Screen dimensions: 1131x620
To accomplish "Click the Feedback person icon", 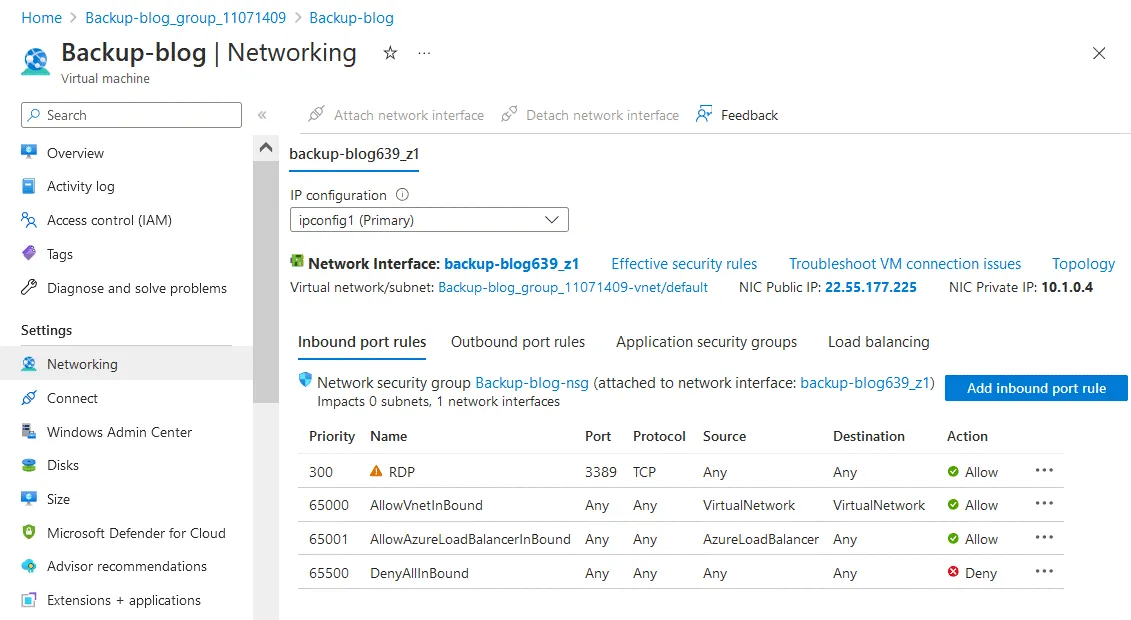I will click(x=704, y=114).
